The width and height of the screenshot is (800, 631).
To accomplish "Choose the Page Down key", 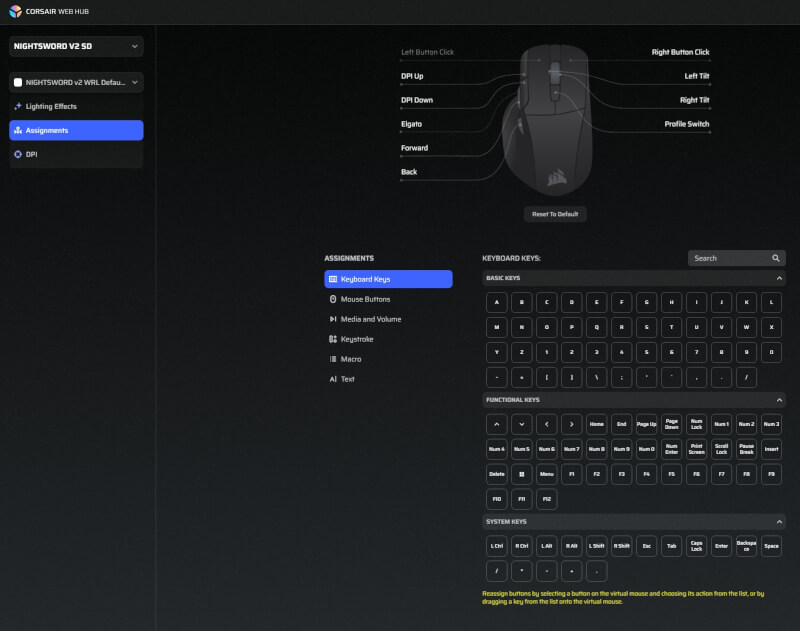I will pos(671,424).
